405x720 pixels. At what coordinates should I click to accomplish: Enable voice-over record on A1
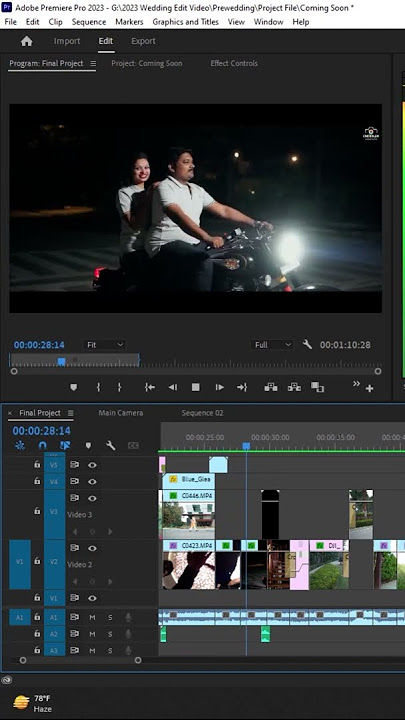128,617
